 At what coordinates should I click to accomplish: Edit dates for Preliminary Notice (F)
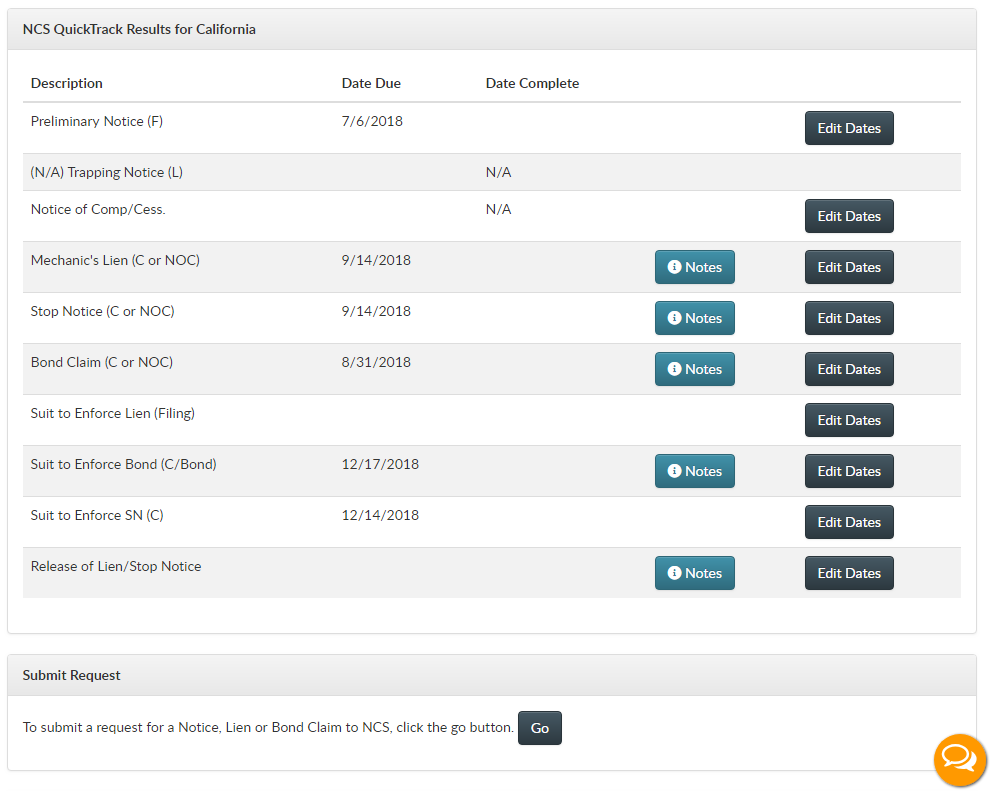pyautogui.click(x=849, y=128)
